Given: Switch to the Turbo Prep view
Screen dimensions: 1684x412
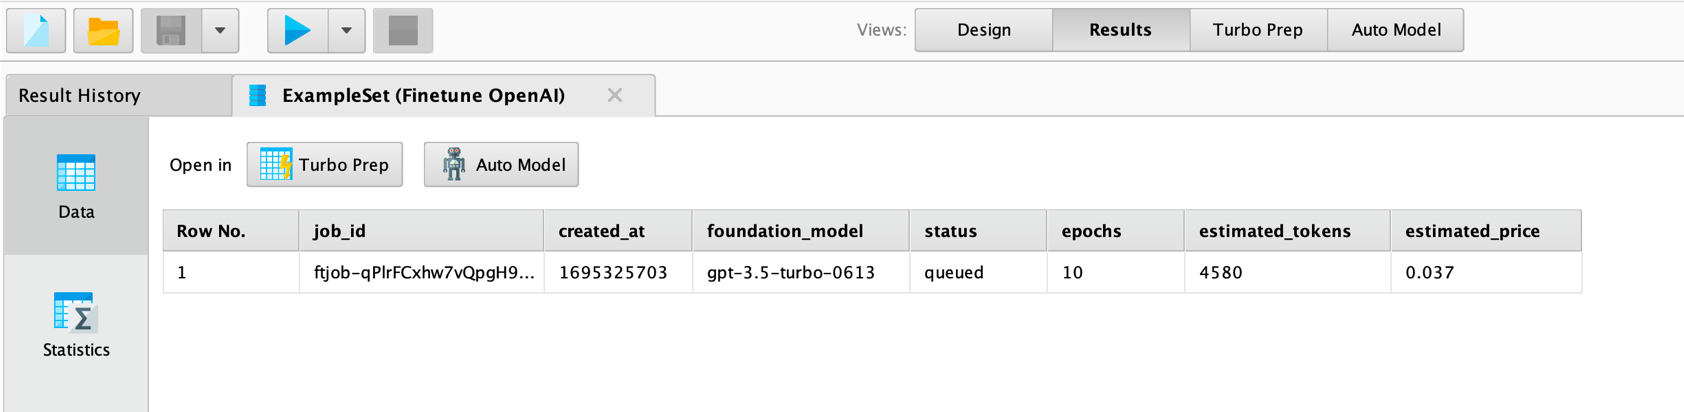Looking at the screenshot, I should pos(1257,30).
